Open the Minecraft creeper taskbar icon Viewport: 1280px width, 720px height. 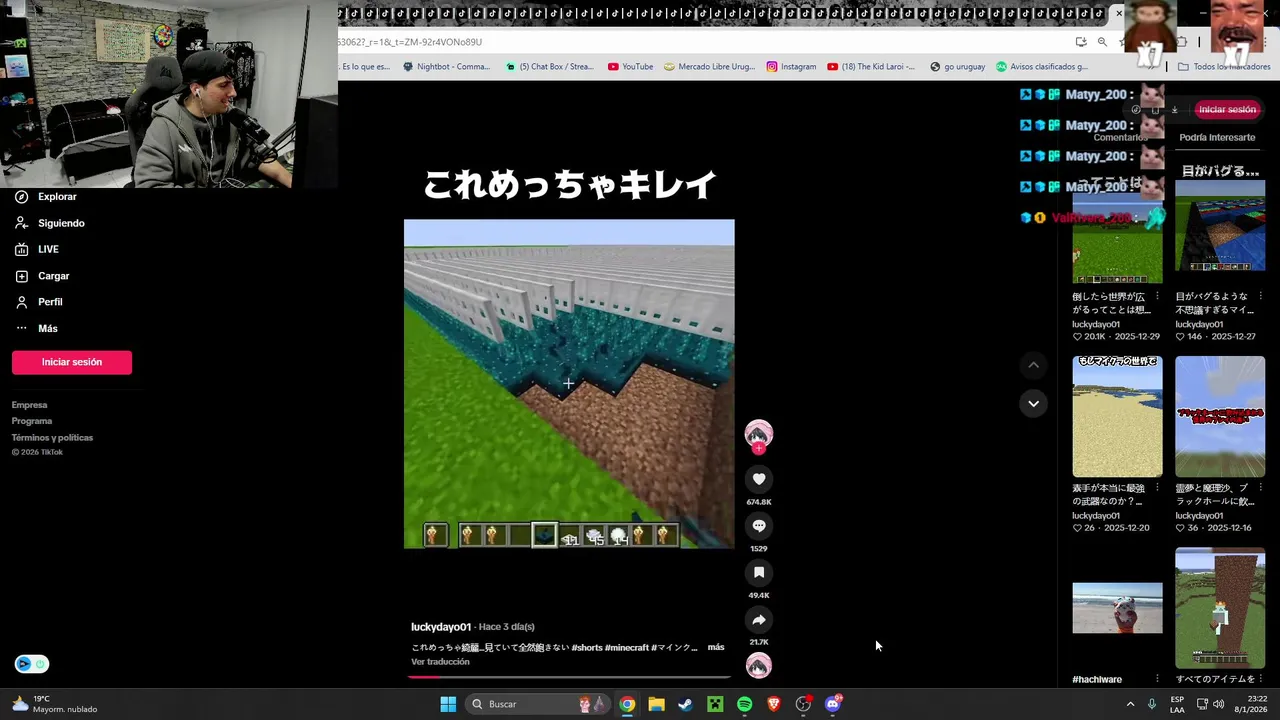715,704
